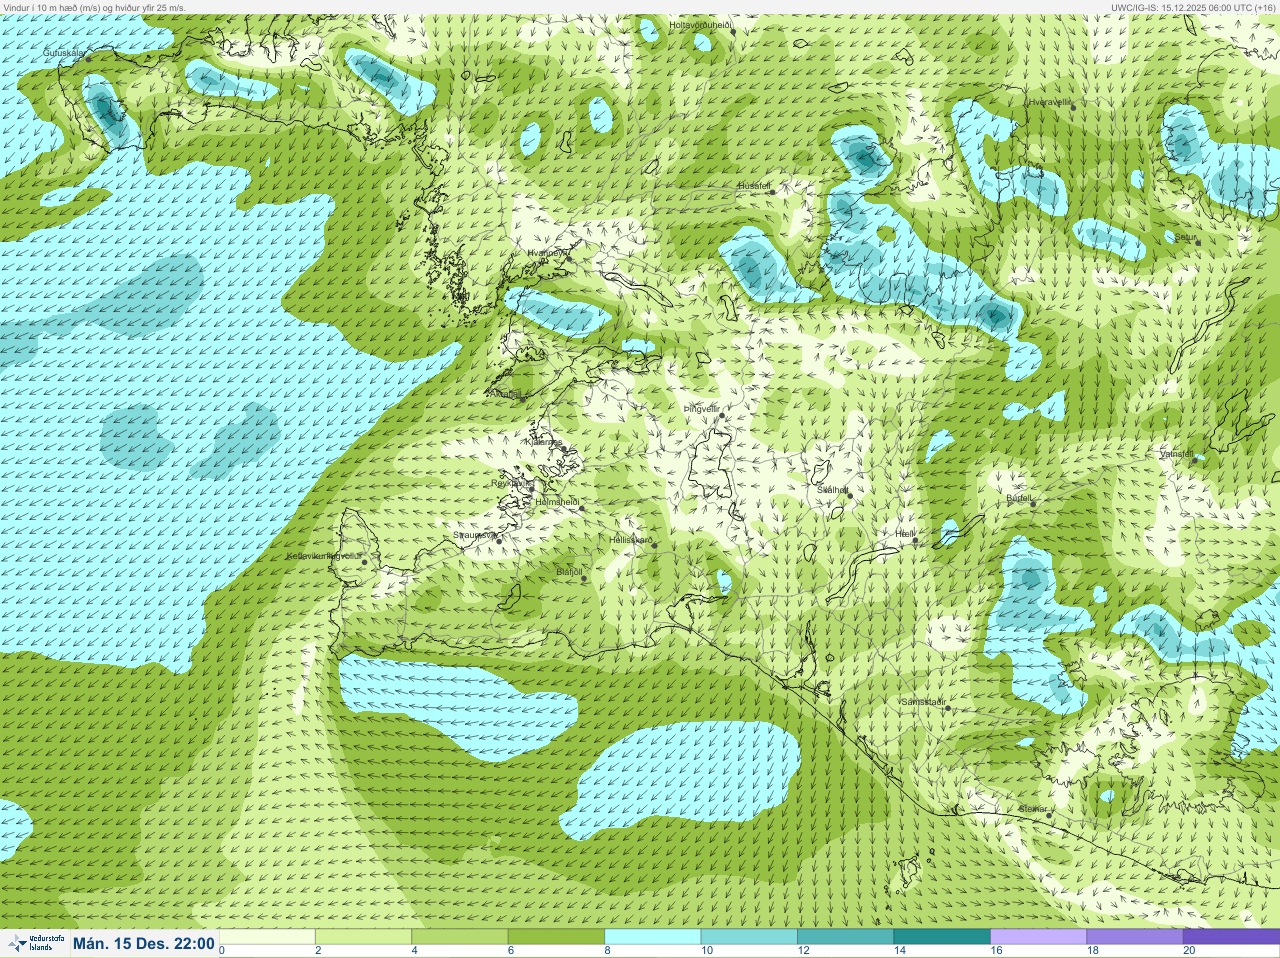Click the Skálholt station label
The width and height of the screenshot is (1280, 958).
click(832, 490)
